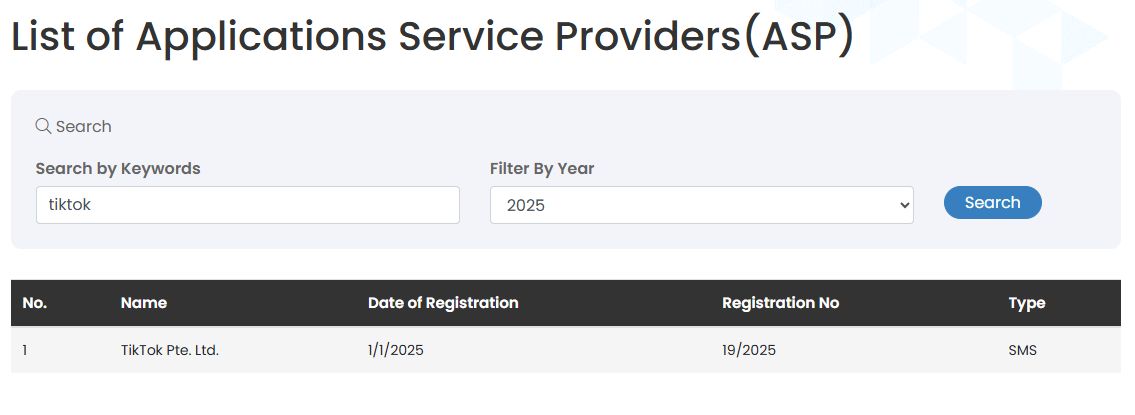Click the Filter By Year label

click(542, 168)
